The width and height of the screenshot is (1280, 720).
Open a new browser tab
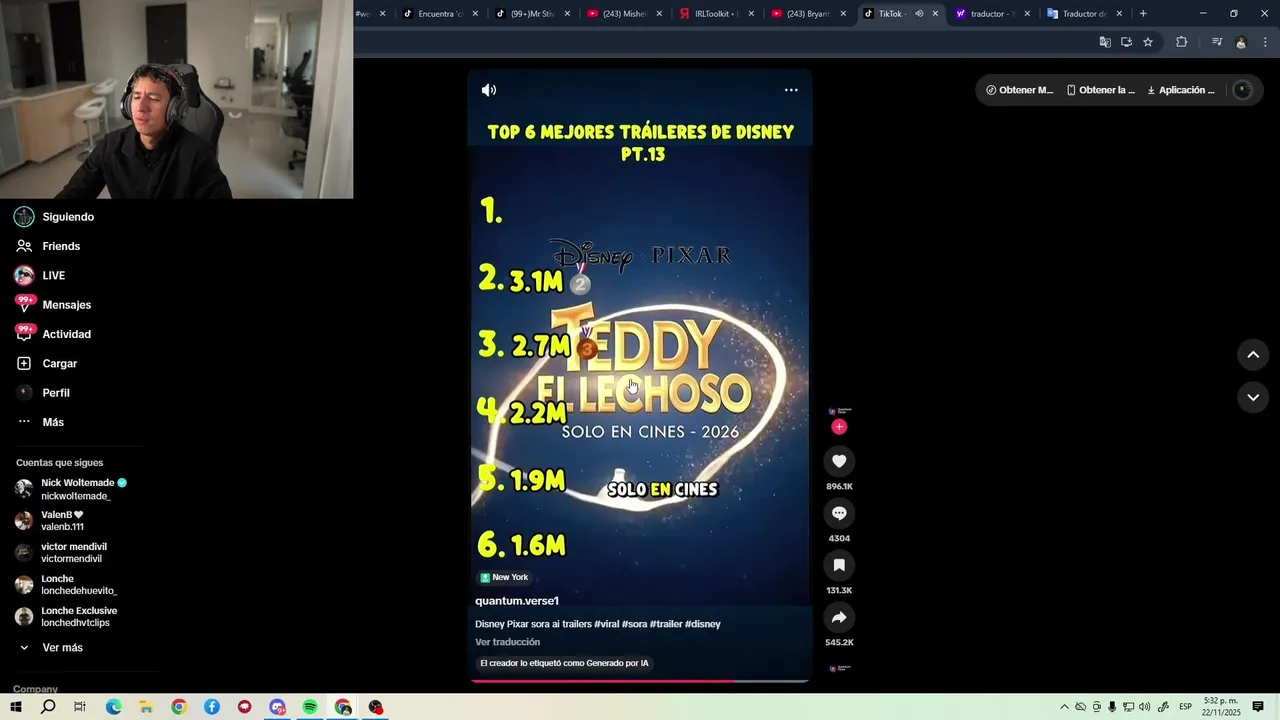[1143, 14]
